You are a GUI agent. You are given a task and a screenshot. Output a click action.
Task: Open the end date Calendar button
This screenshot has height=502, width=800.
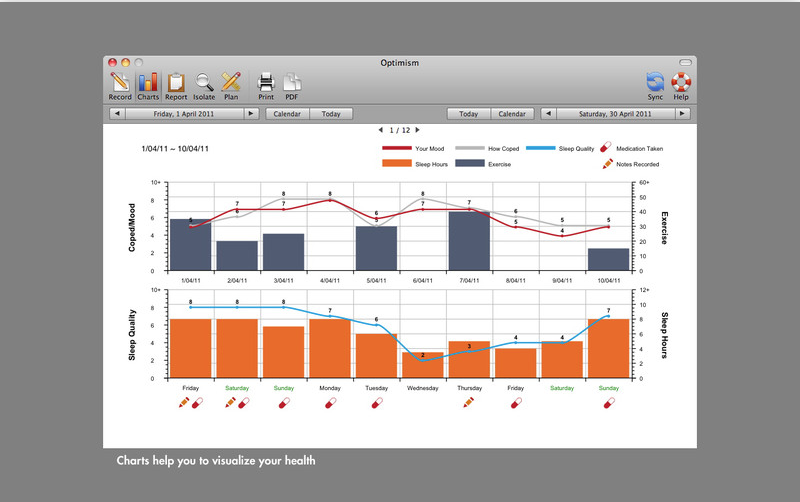[x=512, y=114]
